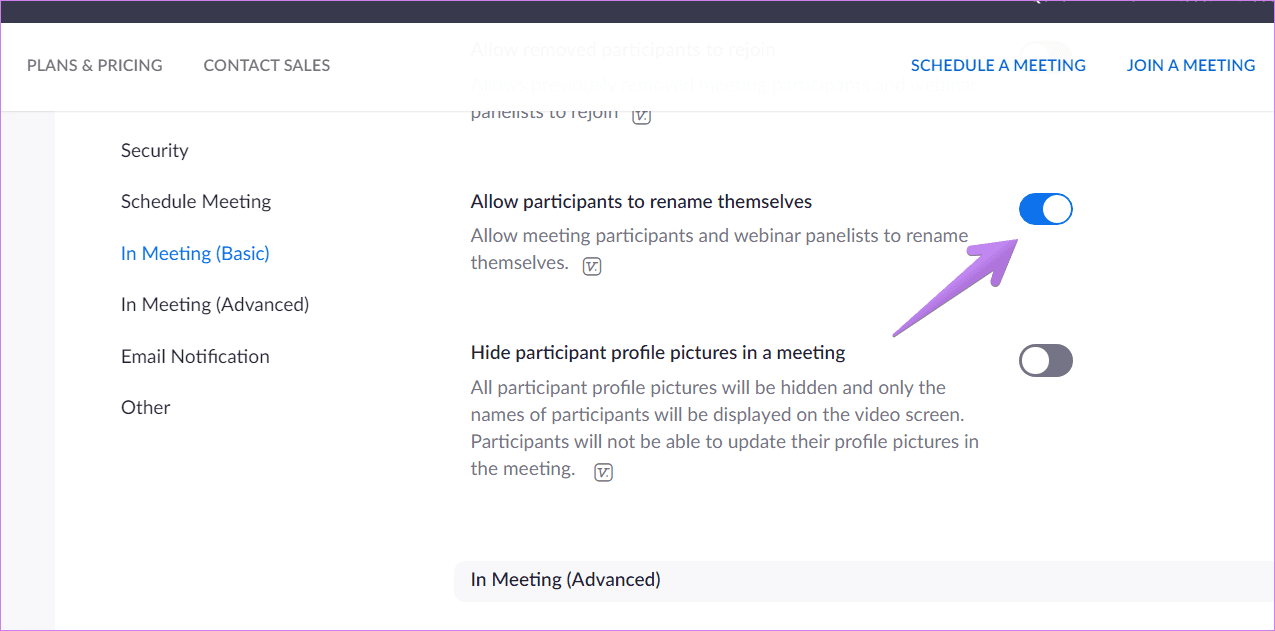This screenshot has width=1275, height=631.
Task: Click faded 'Allow removed participants to rejoin' heading
Action: pyautogui.click(x=623, y=49)
